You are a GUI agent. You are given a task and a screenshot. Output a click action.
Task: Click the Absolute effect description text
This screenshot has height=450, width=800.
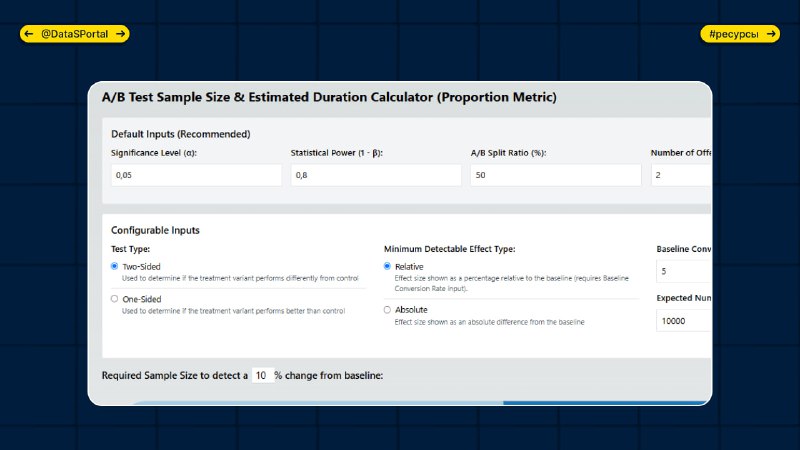490,322
